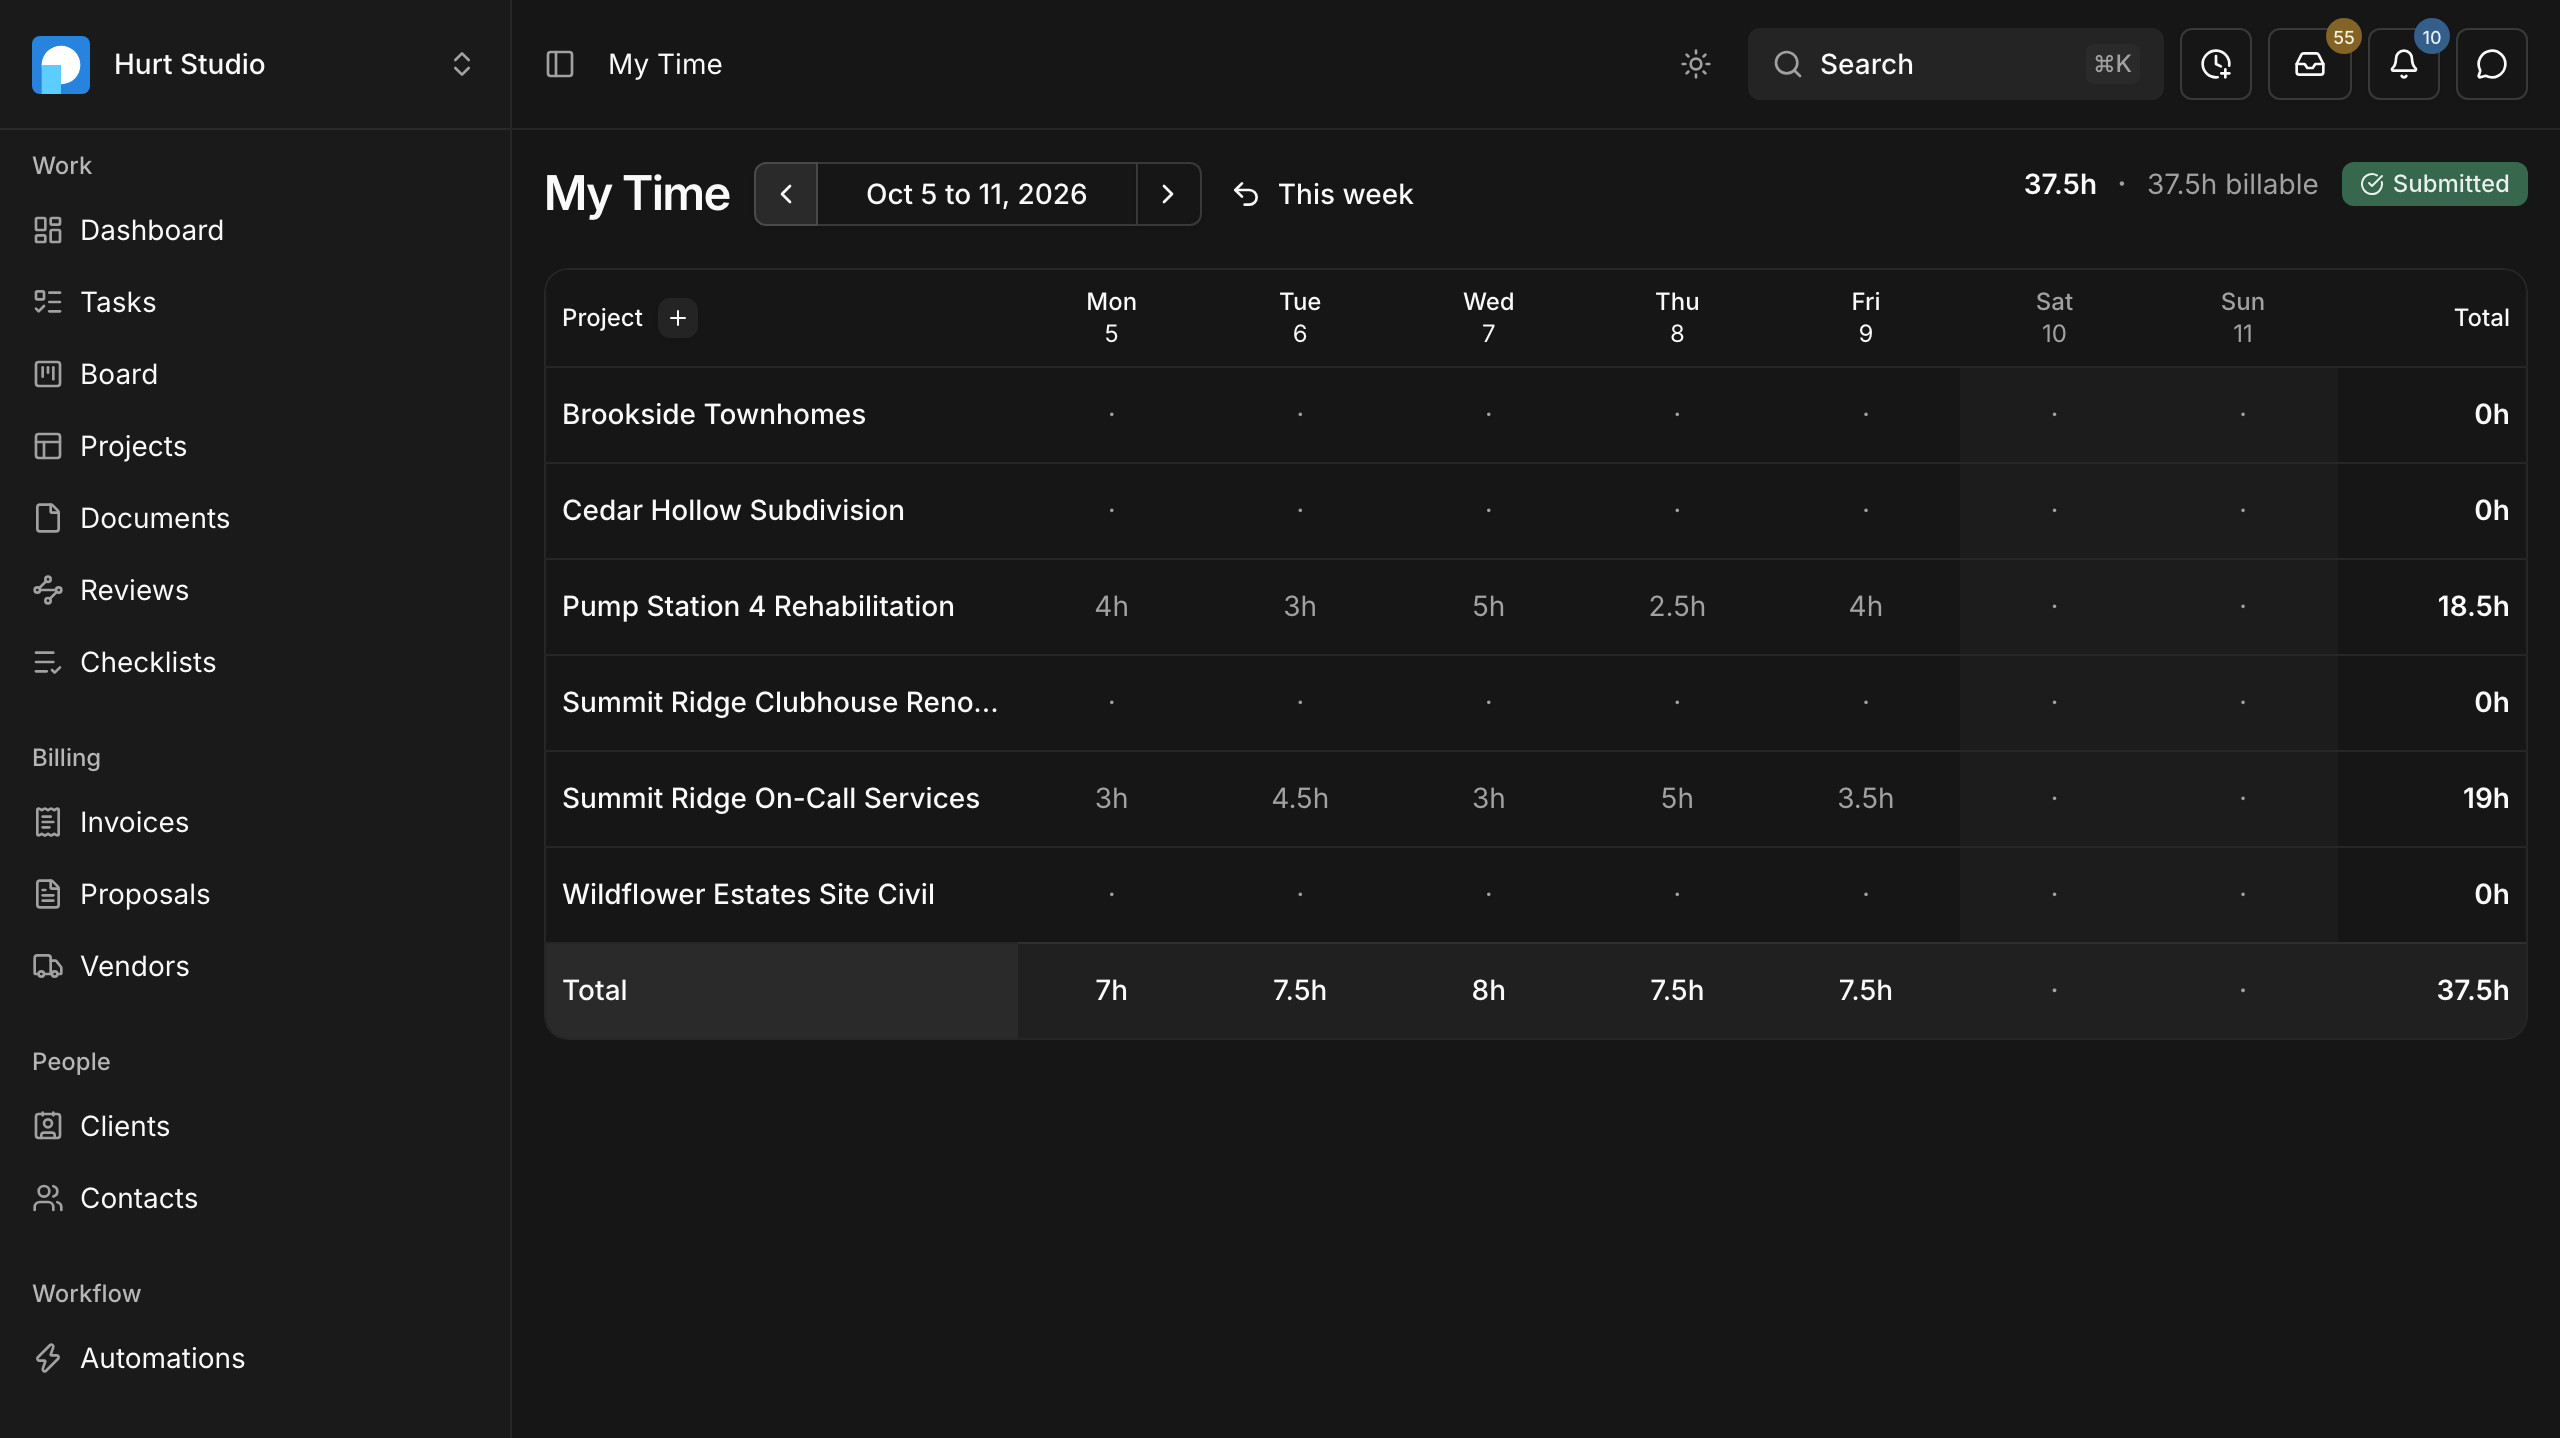The image size is (2560, 1438).
Task: Go to the next week
Action: tap(1168, 194)
